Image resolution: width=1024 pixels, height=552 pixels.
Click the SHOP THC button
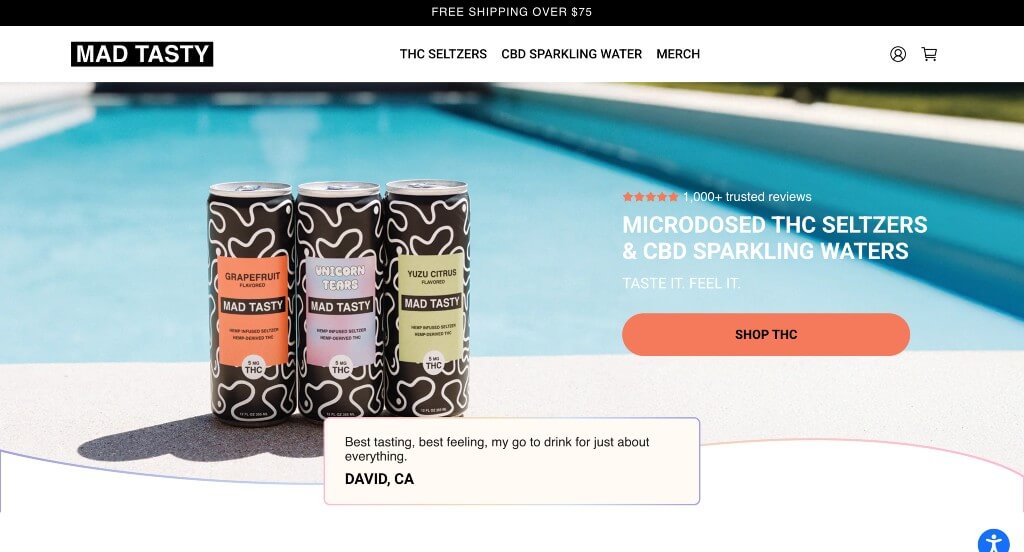[x=766, y=334]
